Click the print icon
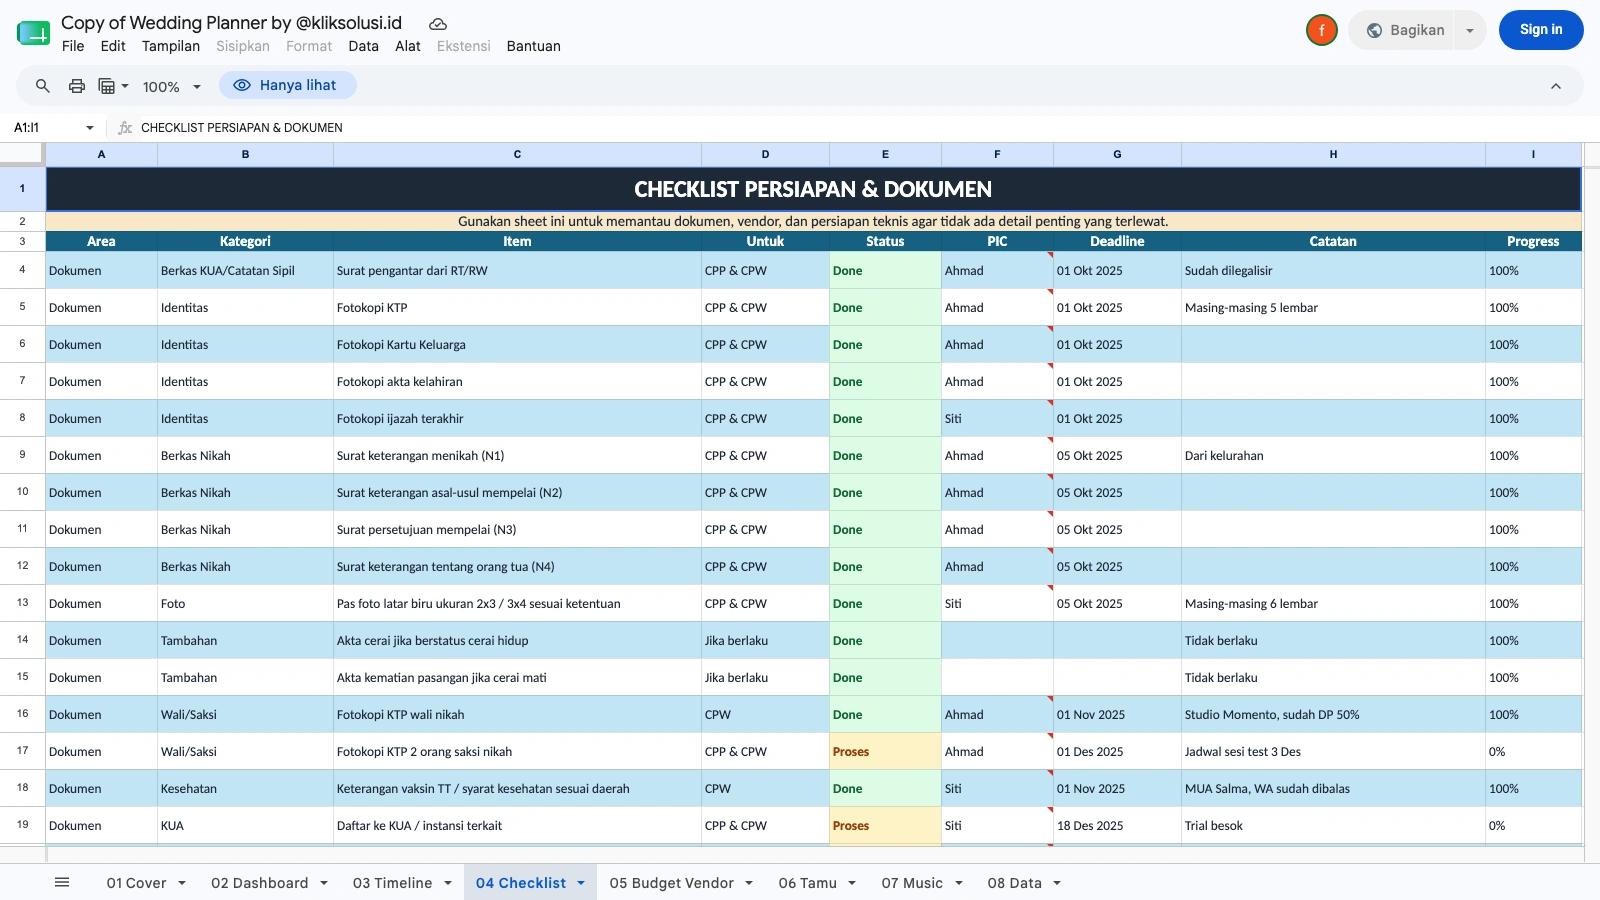 click(x=77, y=86)
